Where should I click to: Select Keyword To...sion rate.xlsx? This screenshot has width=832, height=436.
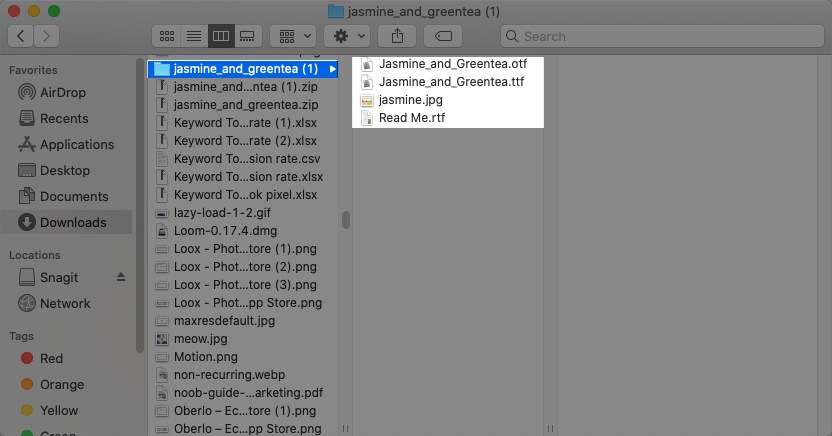[242, 177]
